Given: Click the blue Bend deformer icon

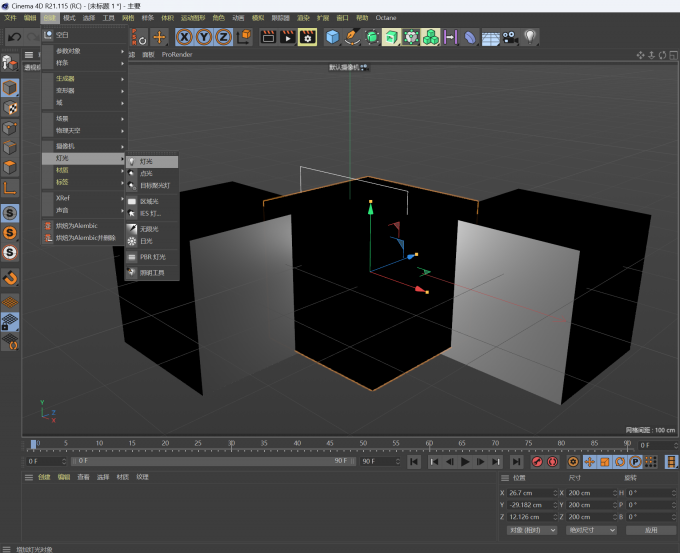Looking at the screenshot, I should pos(470,37).
